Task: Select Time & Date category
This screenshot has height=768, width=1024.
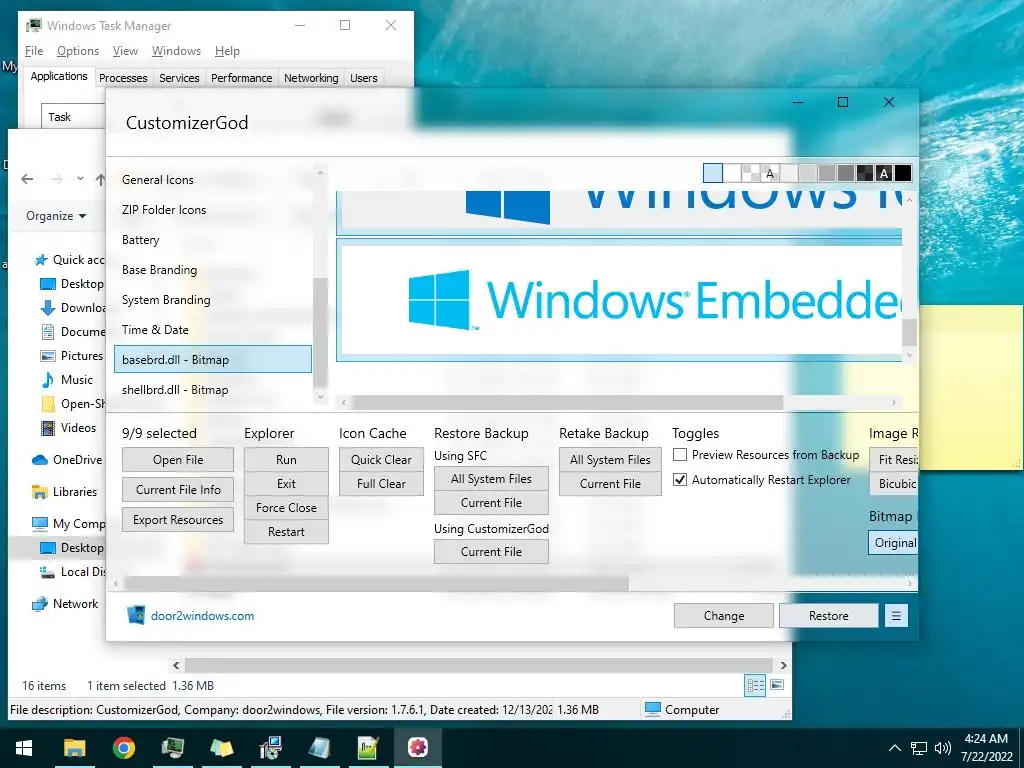Action: point(213,330)
